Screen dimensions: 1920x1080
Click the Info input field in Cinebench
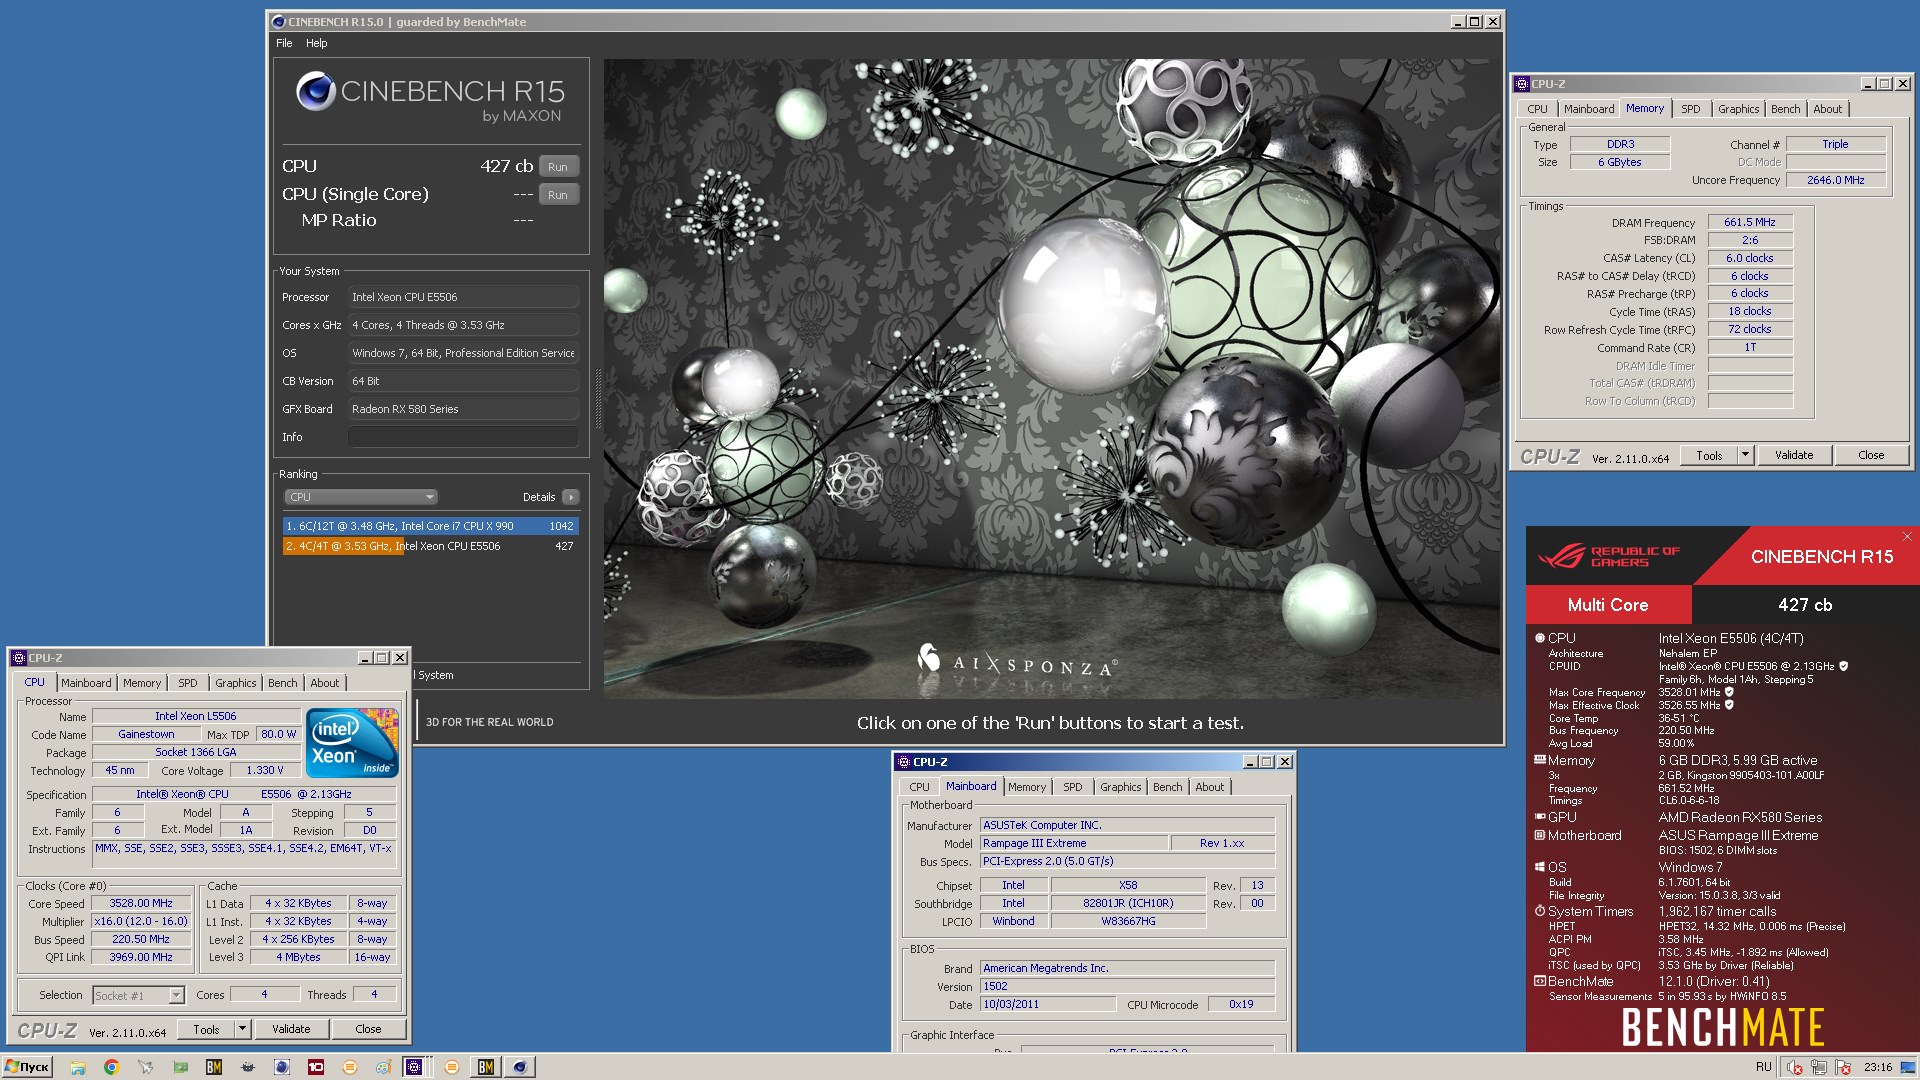click(463, 437)
